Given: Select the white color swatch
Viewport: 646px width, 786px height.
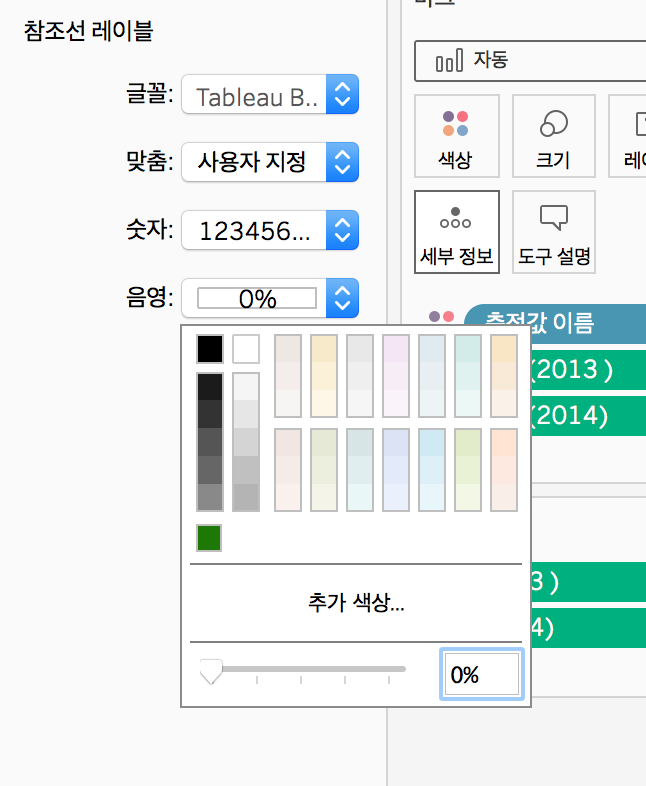Looking at the screenshot, I should [246, 349].
